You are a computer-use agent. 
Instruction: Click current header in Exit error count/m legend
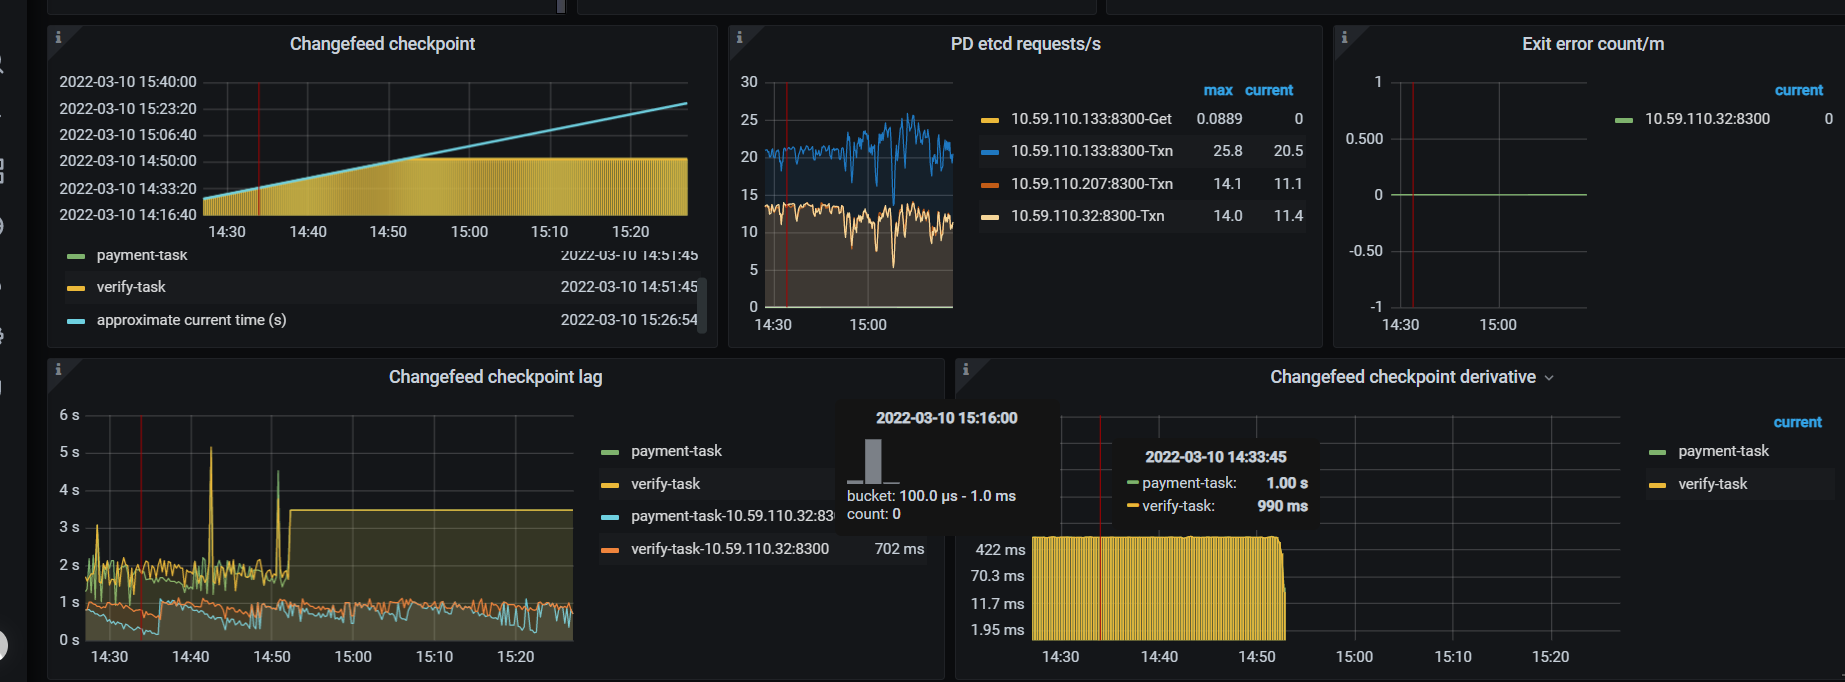coord(1798,90)
